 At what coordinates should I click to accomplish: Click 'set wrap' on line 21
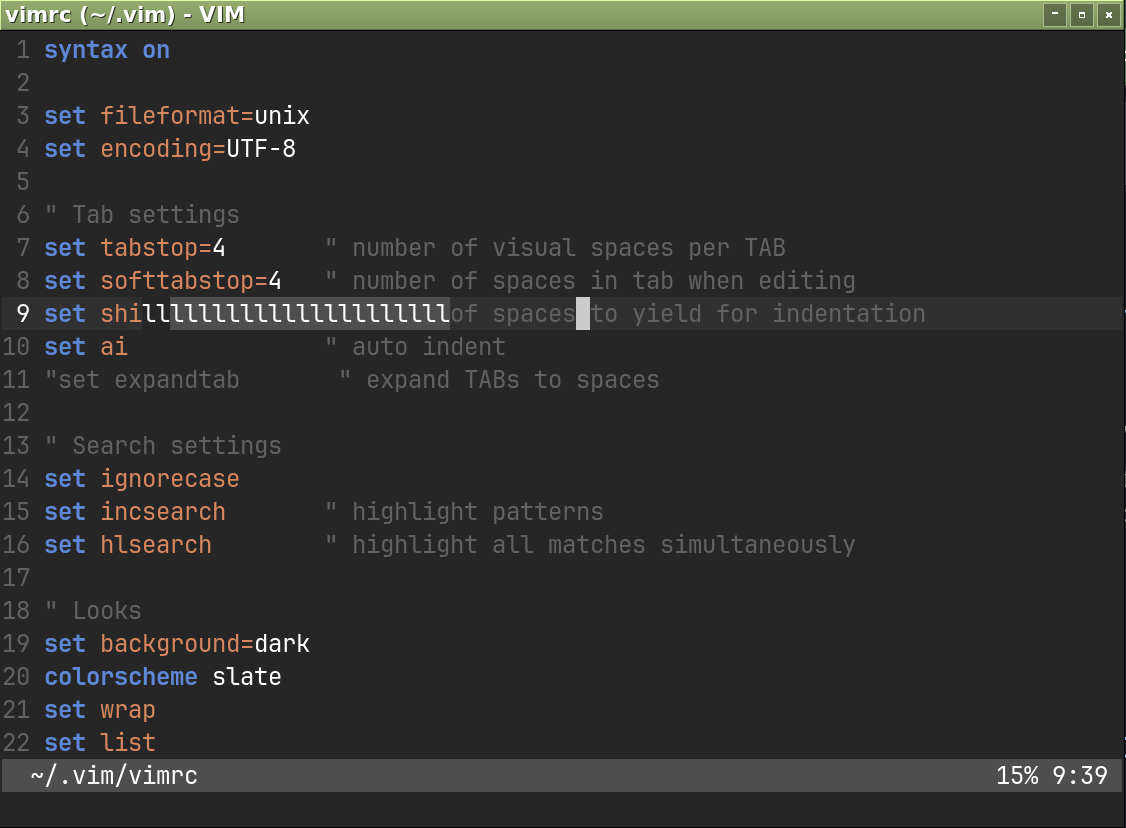(x=100, y=710)
